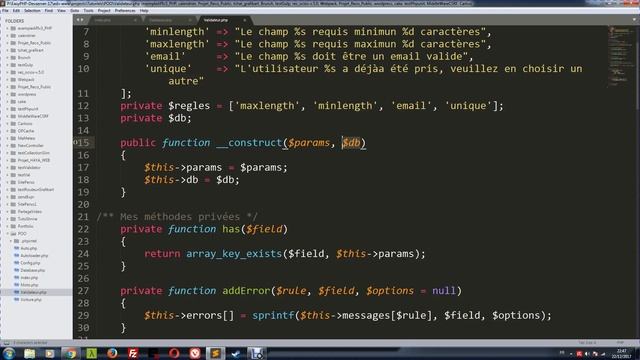The image size is (640, 360).
Task: Close the Database.php tab
Action: pyautogui.click(x=190, y=20)
